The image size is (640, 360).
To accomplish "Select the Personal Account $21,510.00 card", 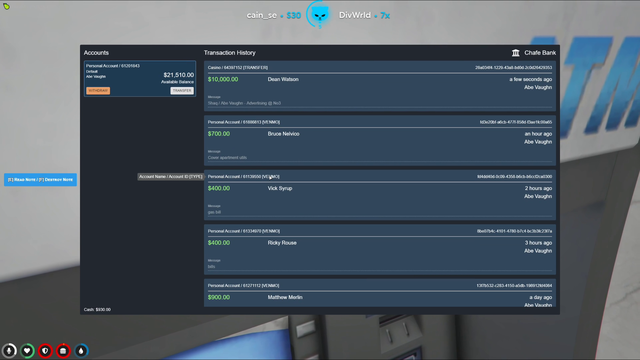I will point(140,79).
